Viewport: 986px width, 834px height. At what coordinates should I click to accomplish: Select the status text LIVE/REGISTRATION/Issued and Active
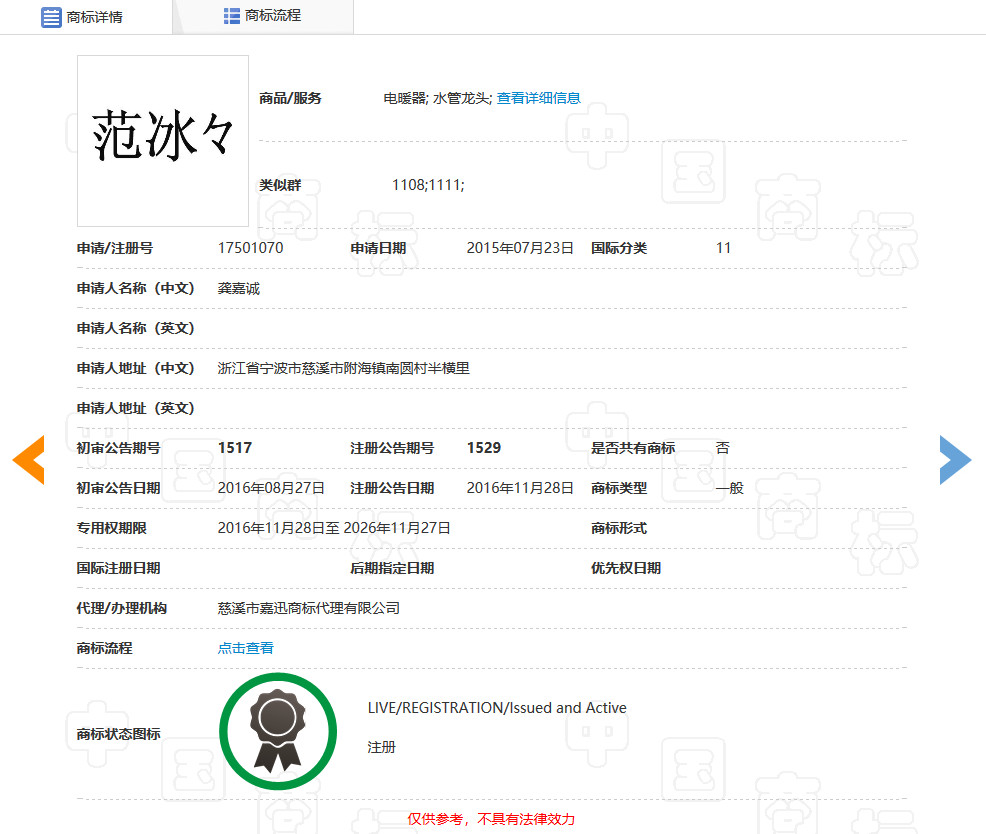click(x=497, y=708)
